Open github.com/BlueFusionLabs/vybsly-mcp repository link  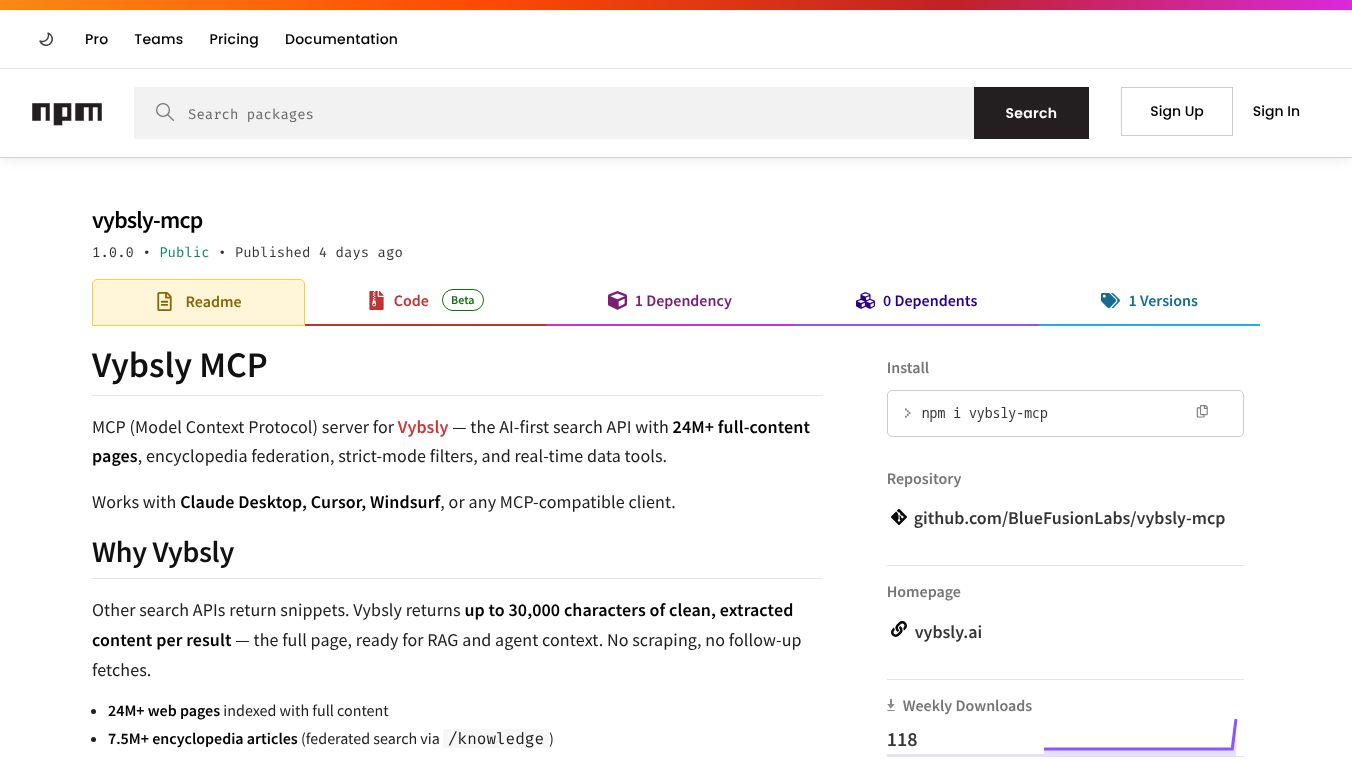(1069, 518)
